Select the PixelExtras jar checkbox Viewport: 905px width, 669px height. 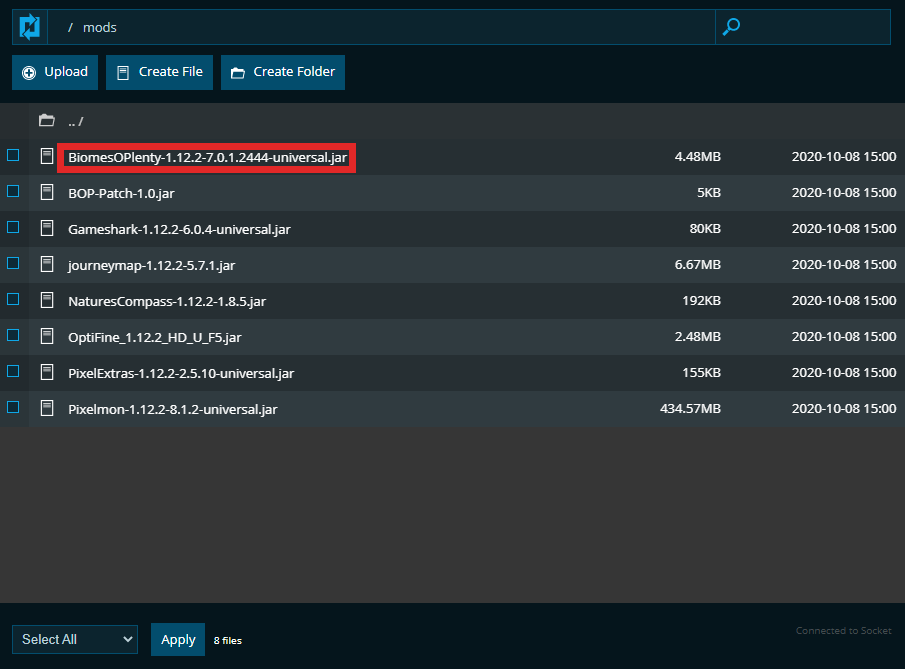13,371
